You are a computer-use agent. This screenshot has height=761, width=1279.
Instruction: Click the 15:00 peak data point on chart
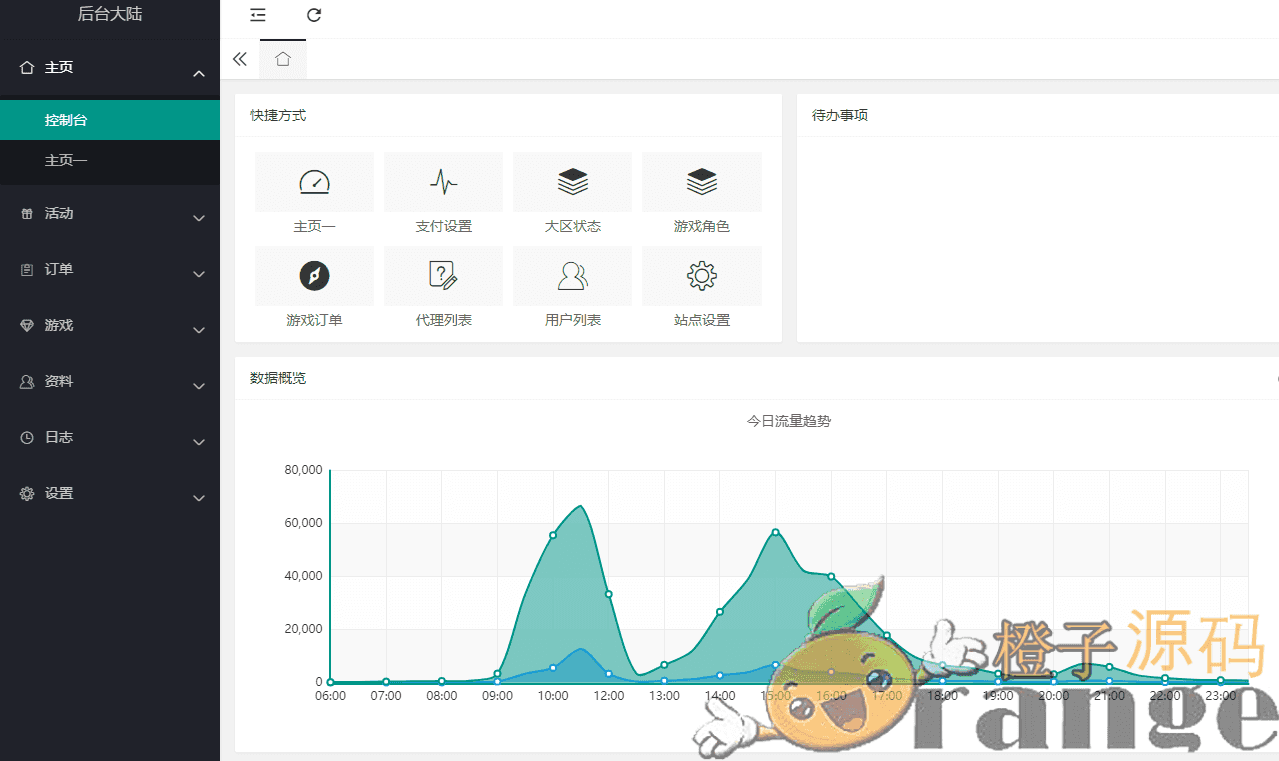(x=775, y=532)
